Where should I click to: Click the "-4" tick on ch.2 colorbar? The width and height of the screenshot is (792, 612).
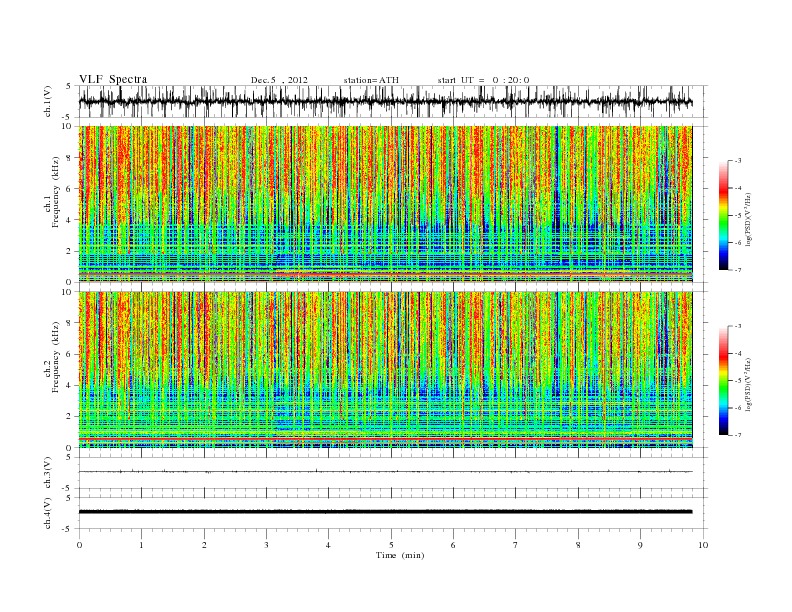coord(738,353)
